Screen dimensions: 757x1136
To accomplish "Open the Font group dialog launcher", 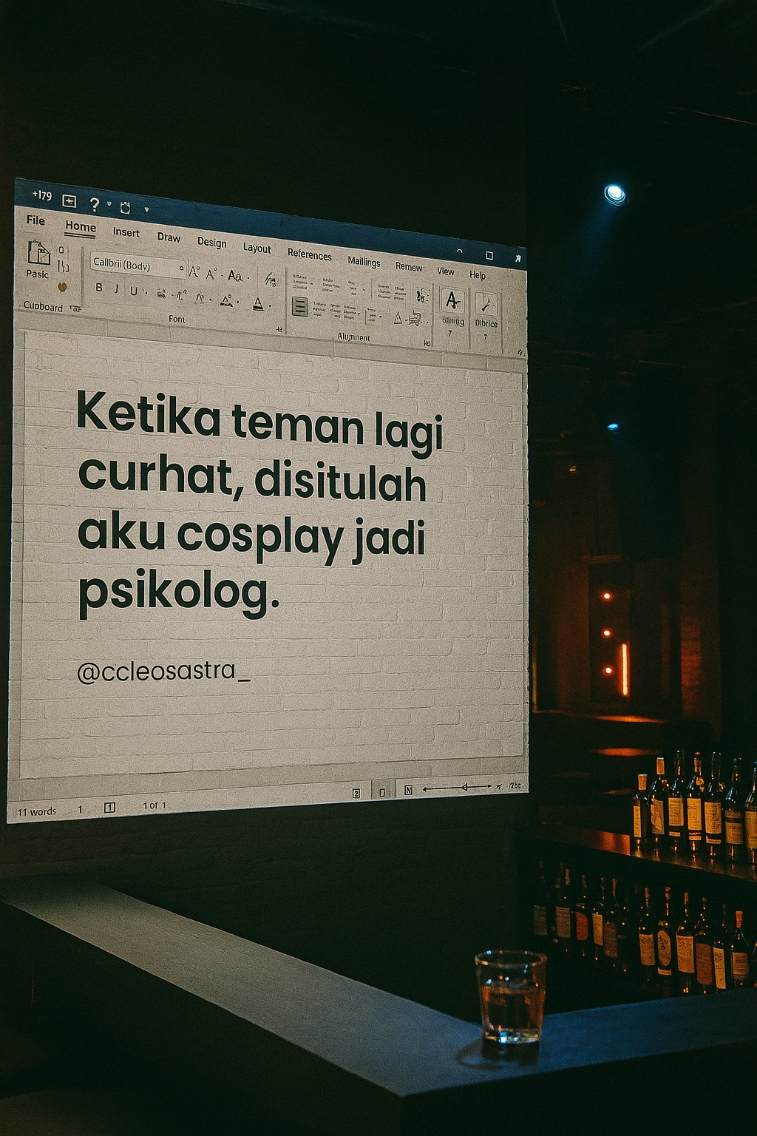I will click(279, 330).
